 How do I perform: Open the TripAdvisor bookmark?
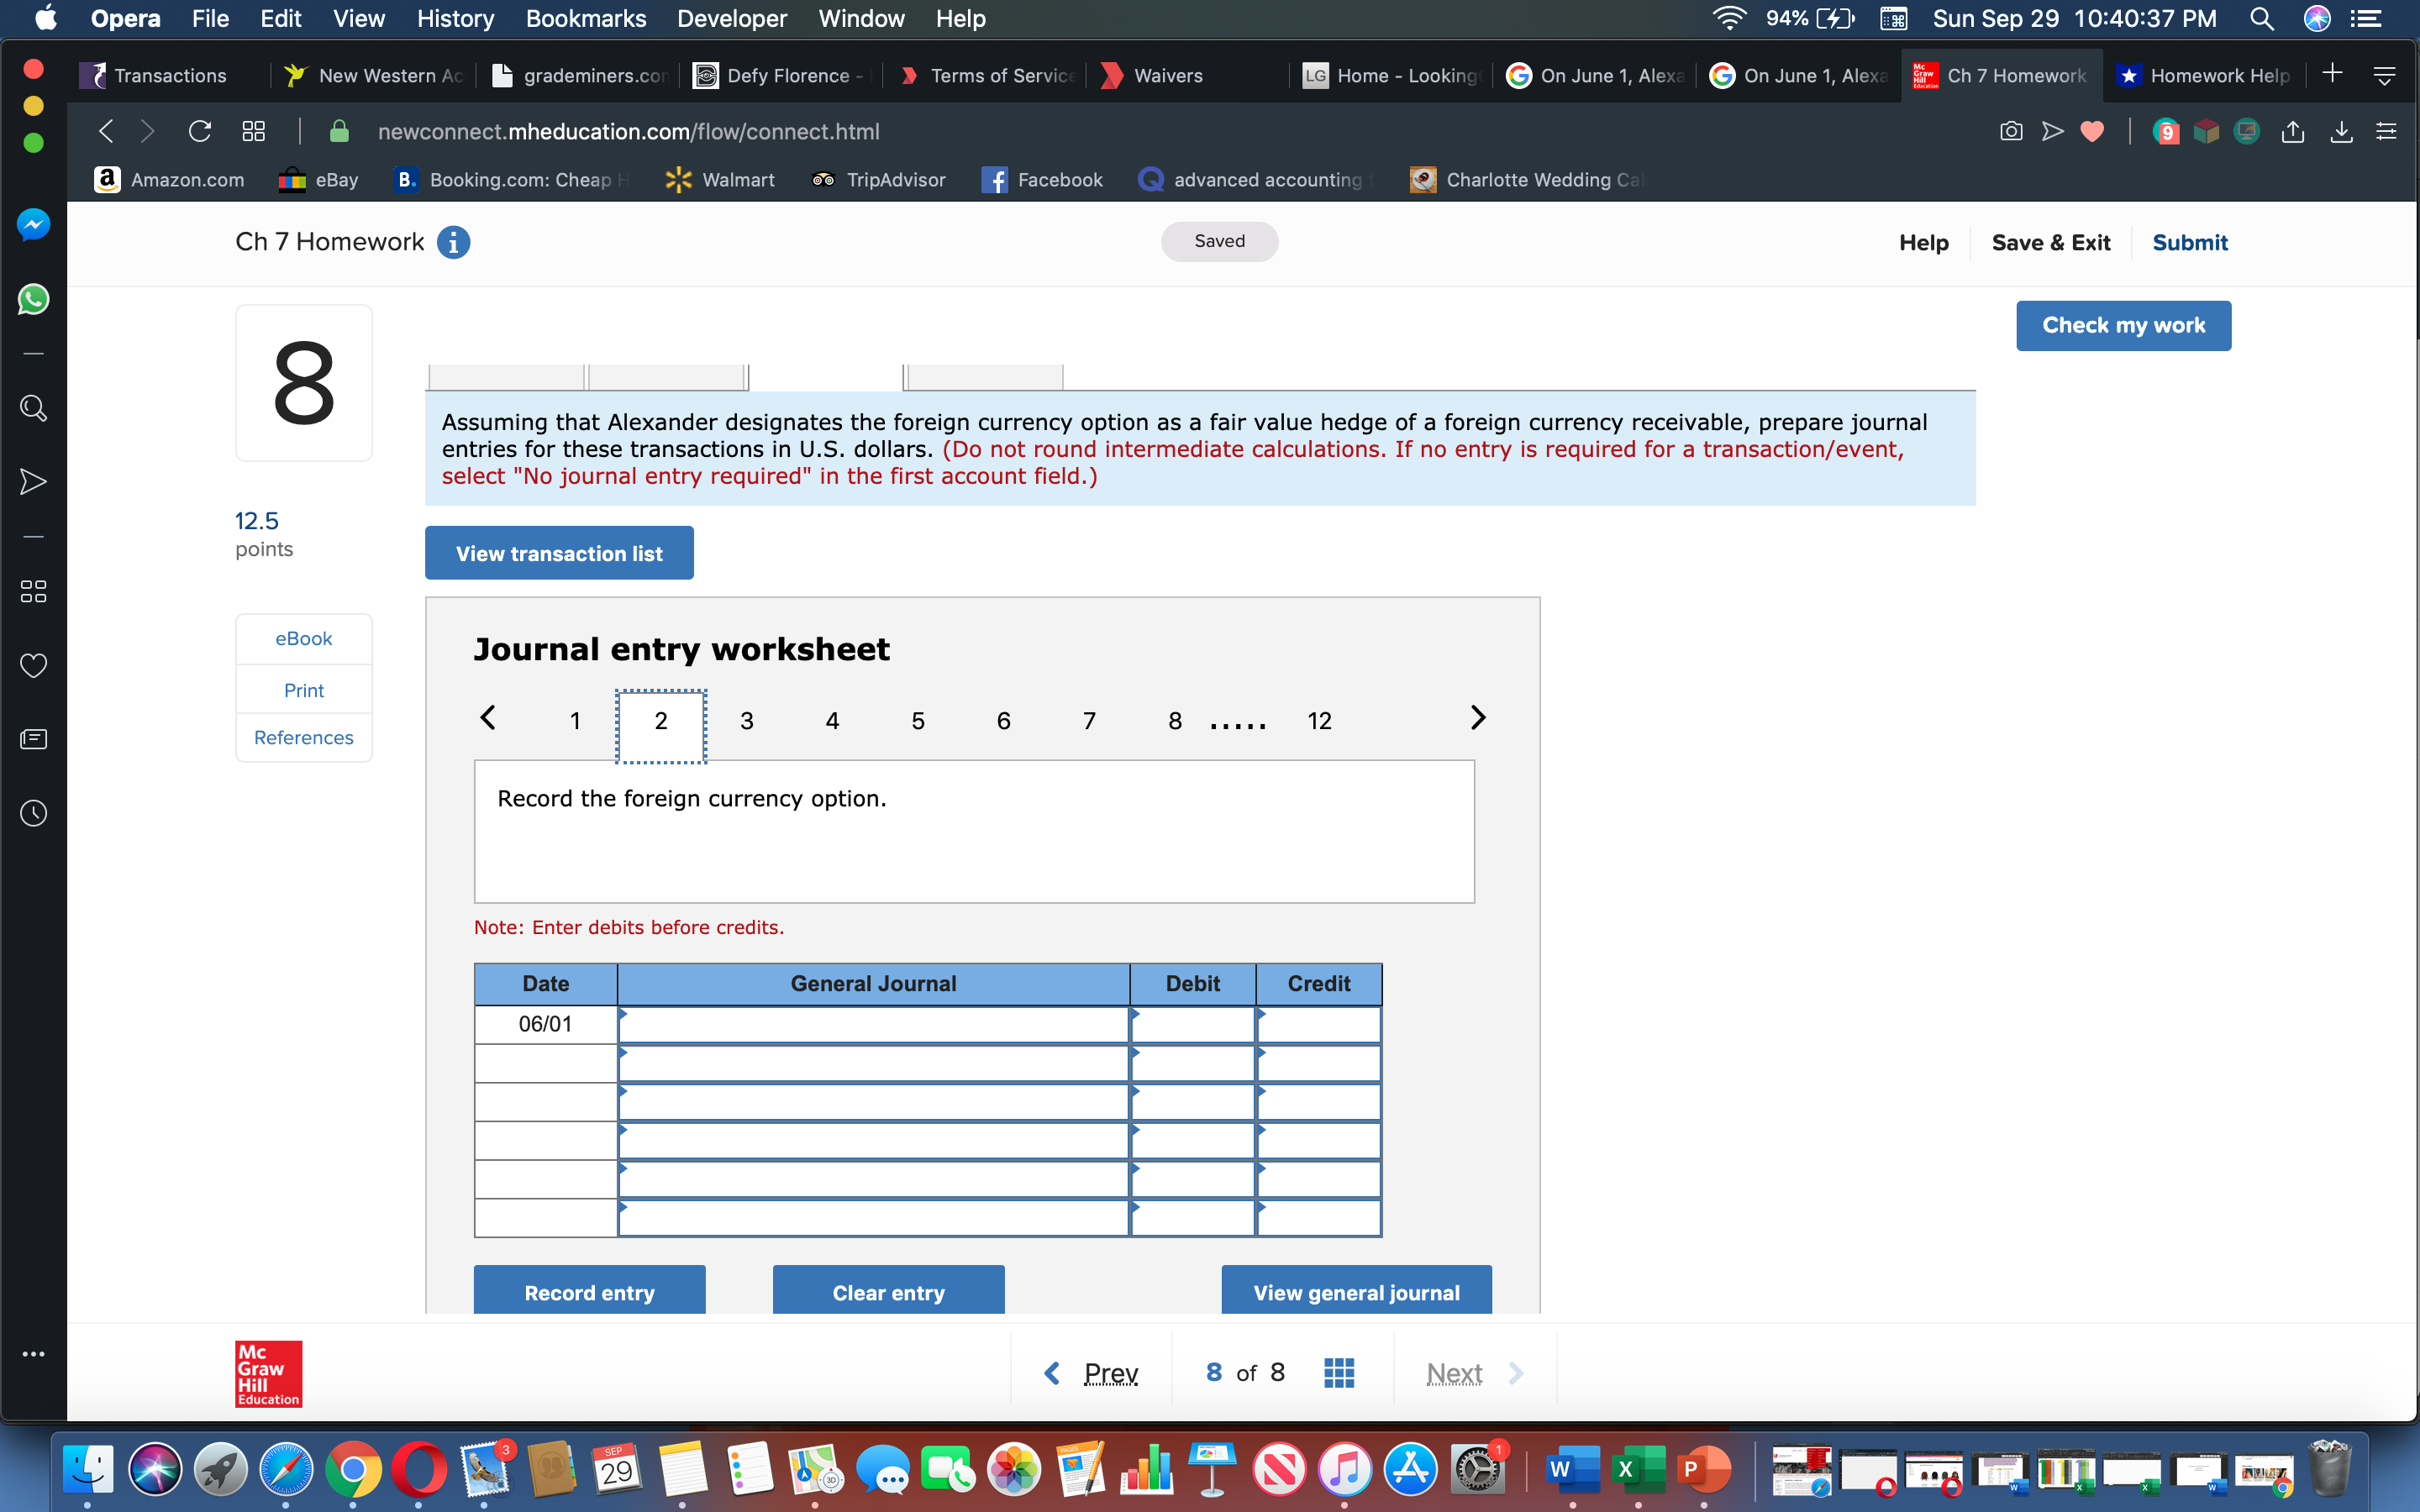click(x=878, y=180)
